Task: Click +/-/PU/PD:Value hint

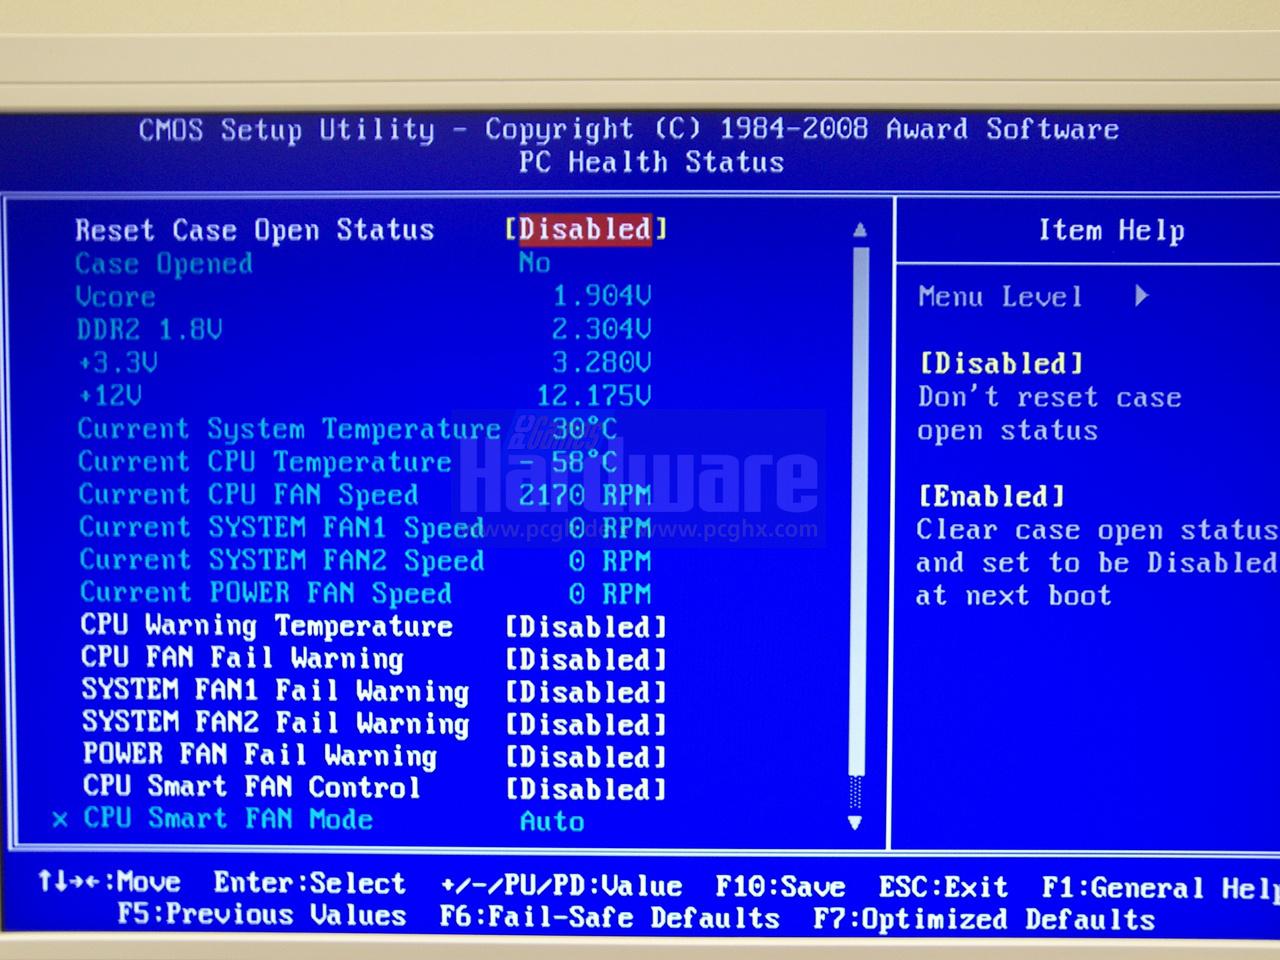Action: coord(562,886)
